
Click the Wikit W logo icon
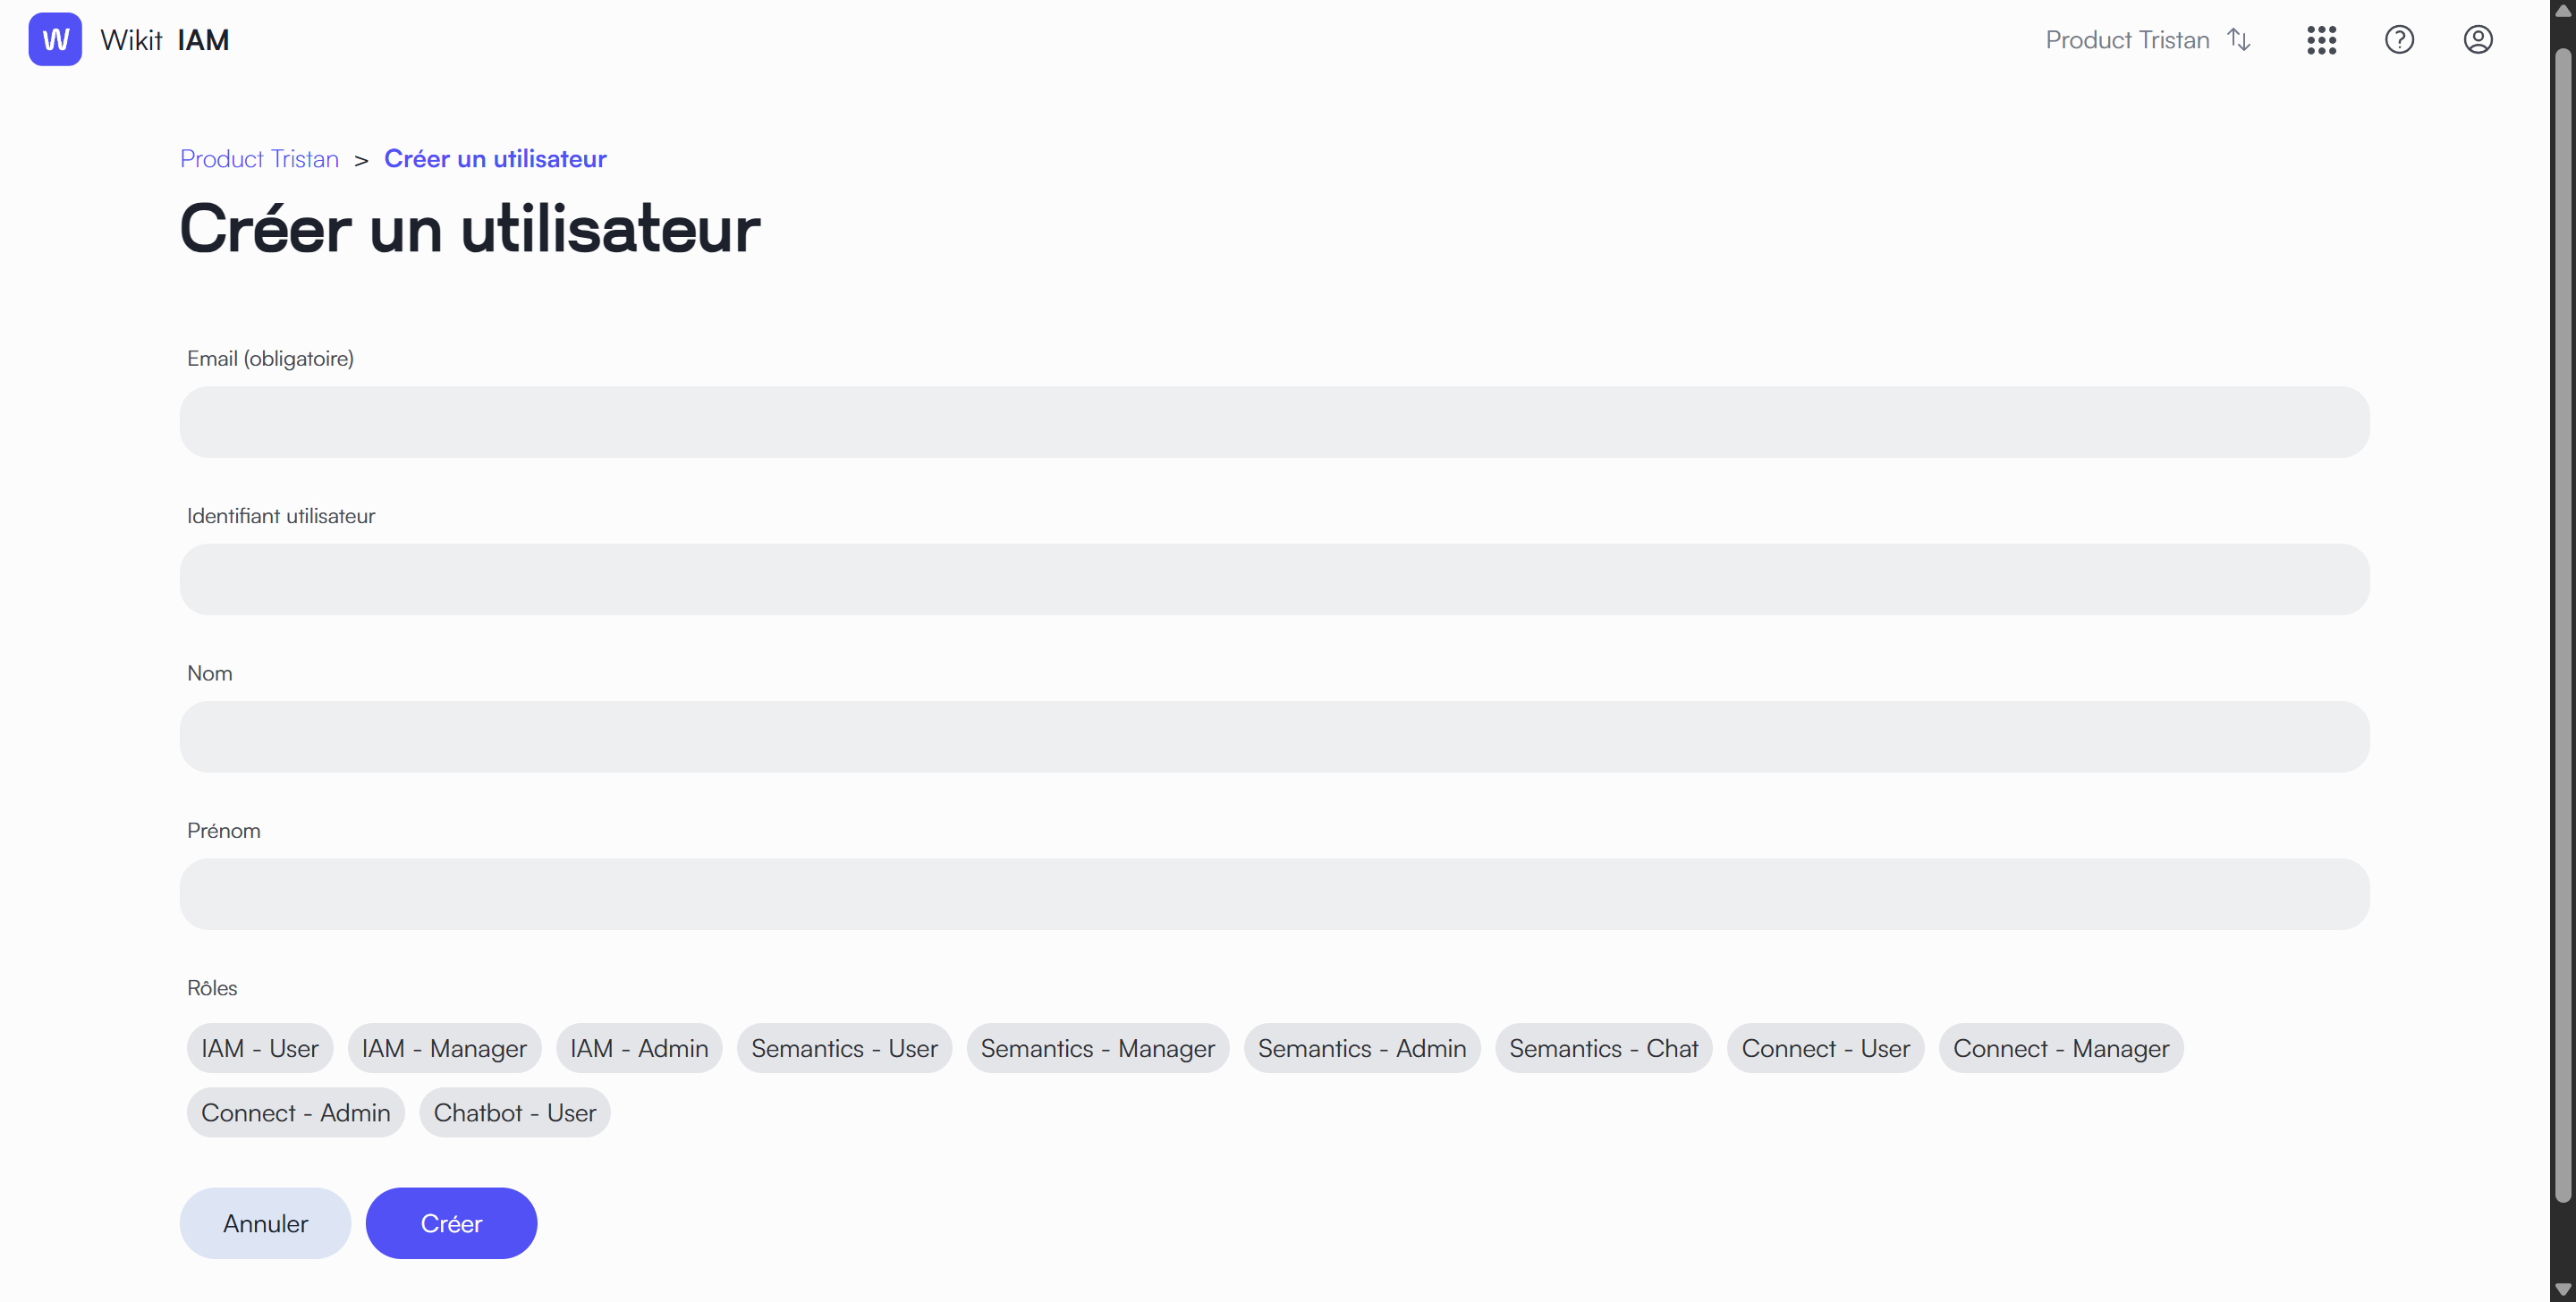(x=55, y=40)
